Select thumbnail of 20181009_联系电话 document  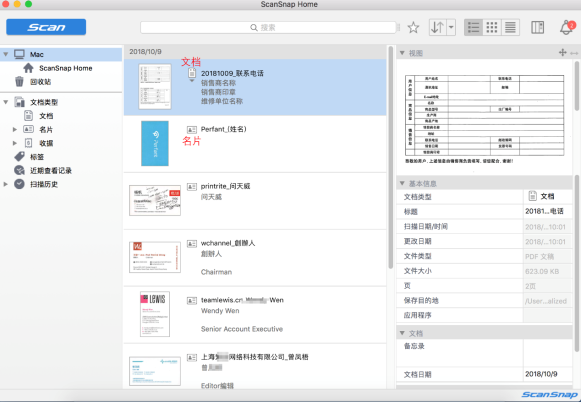click(155, 86)
